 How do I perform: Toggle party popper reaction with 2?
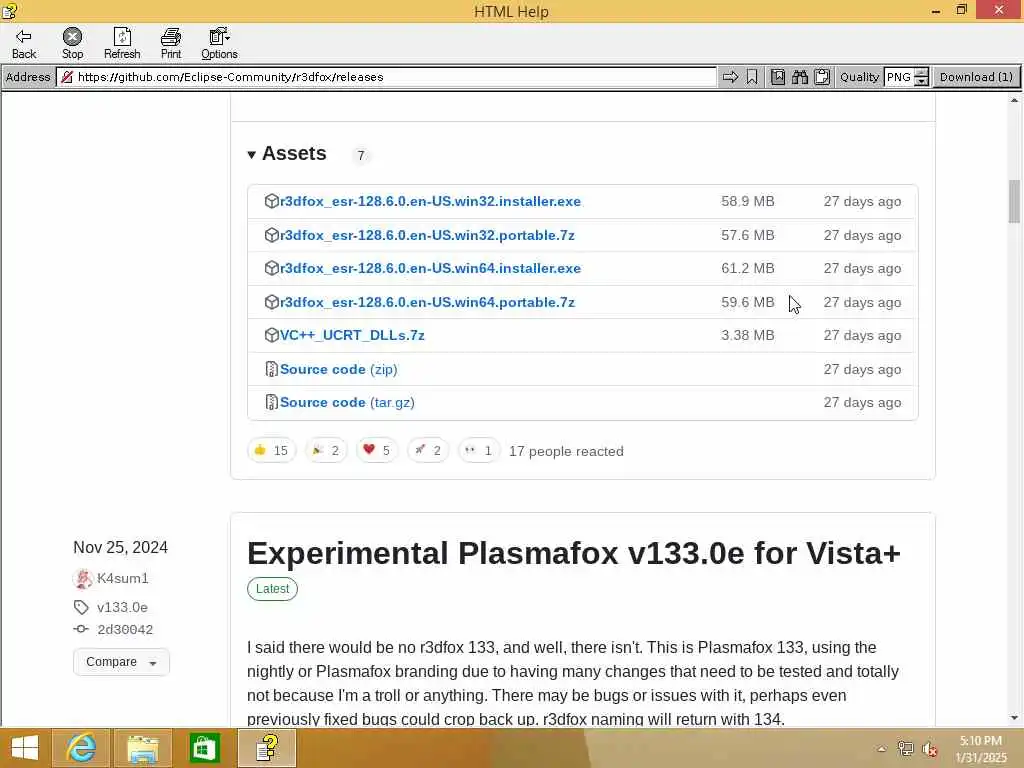click(x=326, y=451)
